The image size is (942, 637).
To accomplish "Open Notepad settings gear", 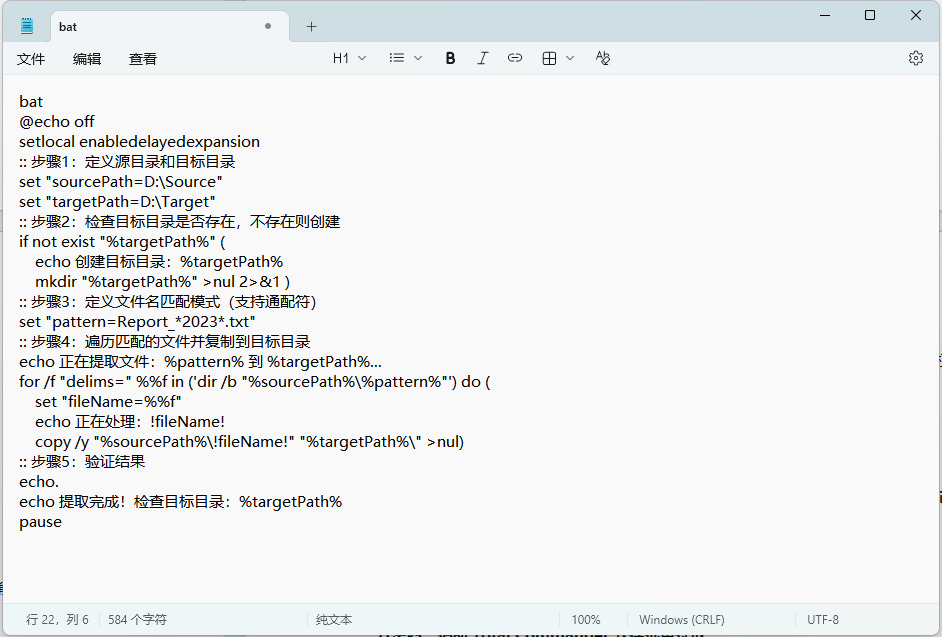I will tap(916, 58).
